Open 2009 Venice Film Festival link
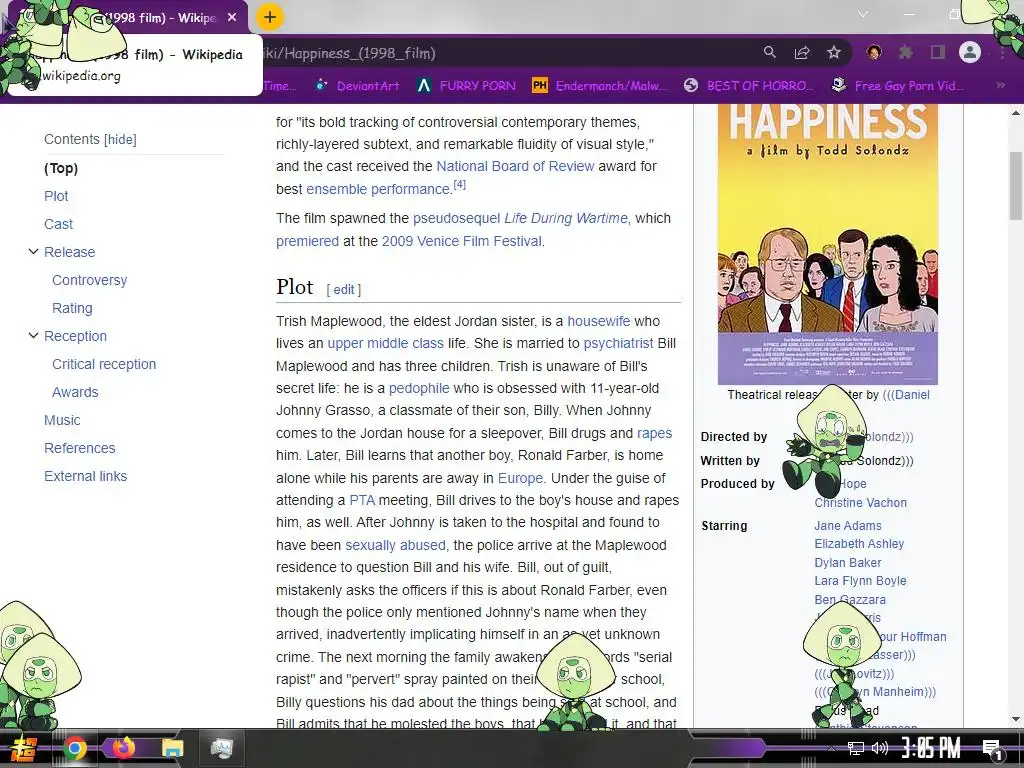This screenshot has height=768, width=1024. pyautogui.click(x=462, y=241)
